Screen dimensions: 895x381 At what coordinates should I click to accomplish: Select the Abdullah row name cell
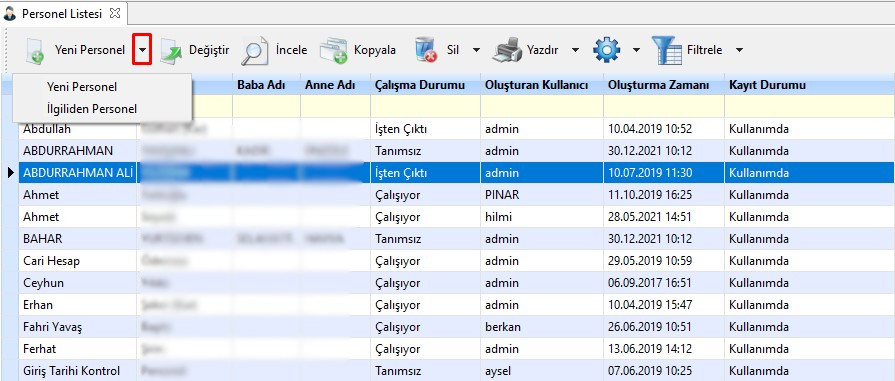78,129
